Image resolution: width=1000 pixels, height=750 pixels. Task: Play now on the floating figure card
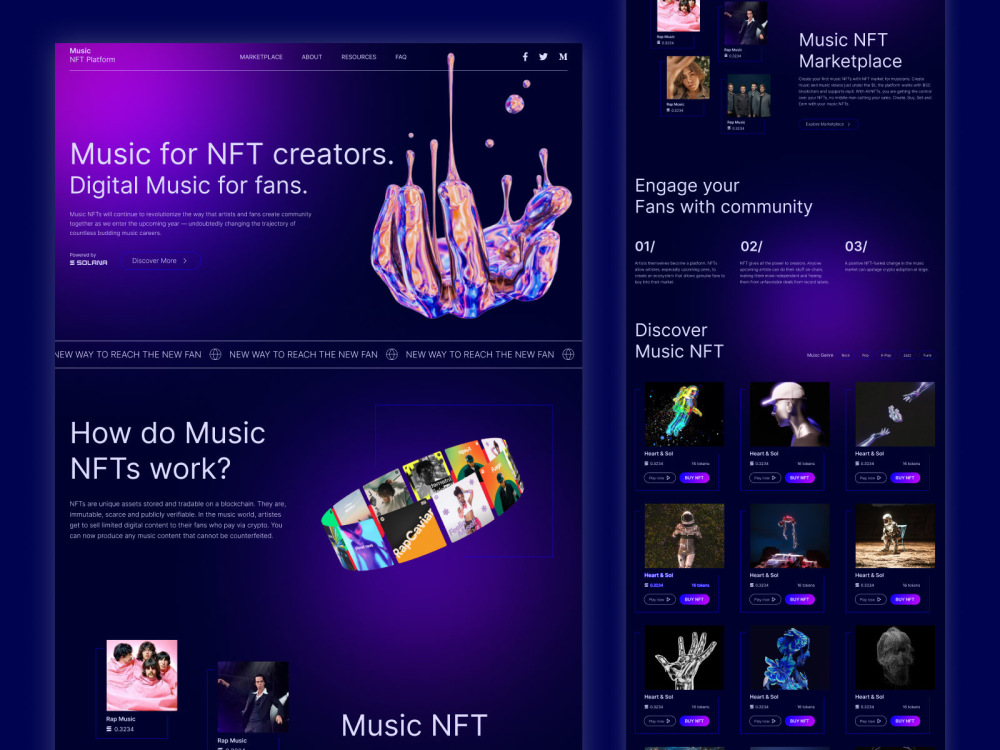[765, 599]
